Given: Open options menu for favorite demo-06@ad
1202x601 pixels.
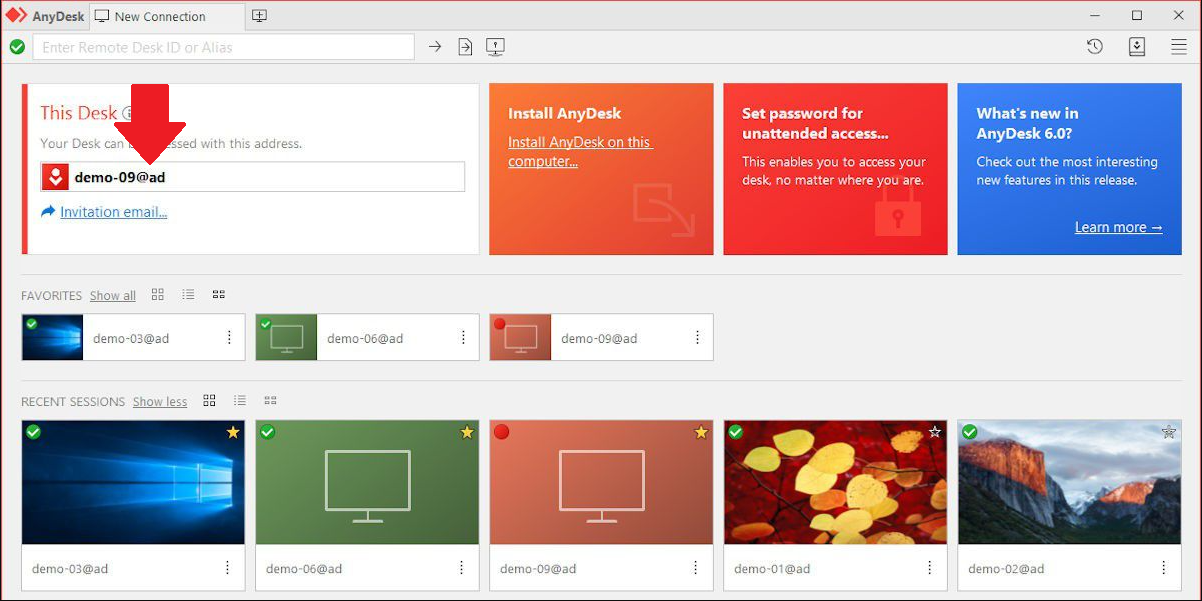Looking at the screenshot, I should click(x=463, y=338).
